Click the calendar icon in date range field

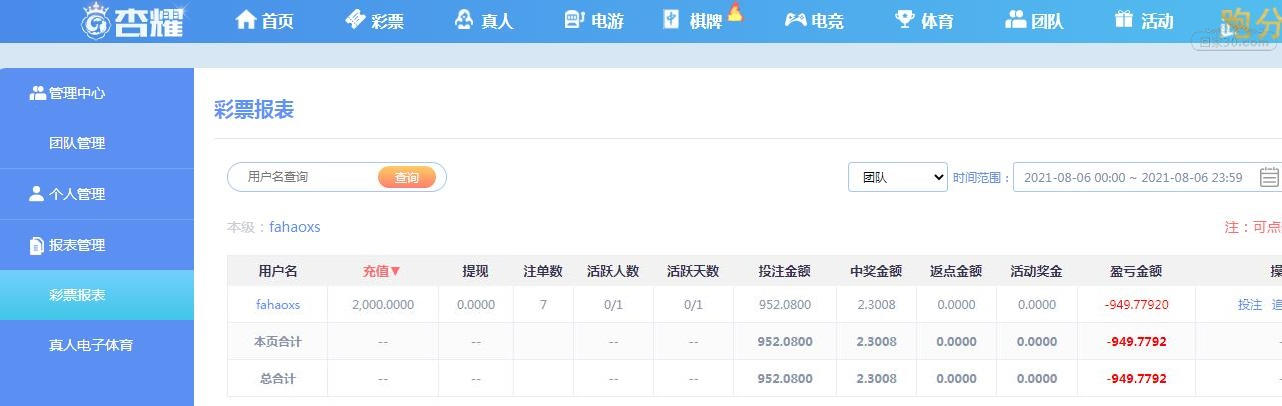coord(1269,177)
